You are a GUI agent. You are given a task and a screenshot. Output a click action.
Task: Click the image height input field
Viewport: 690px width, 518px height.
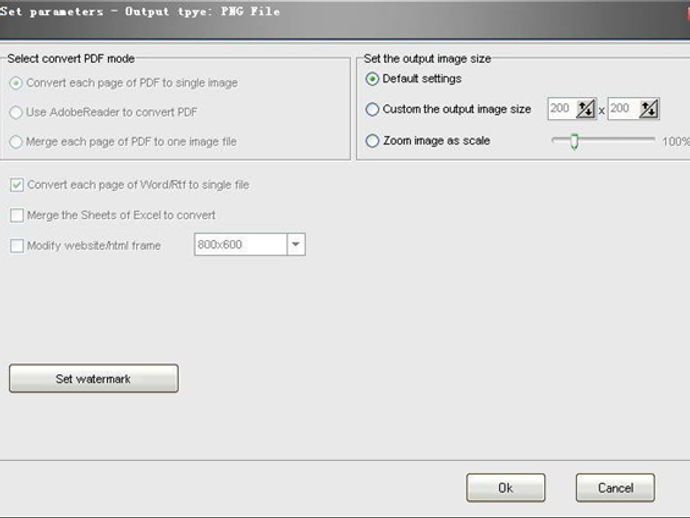[624, 109]
